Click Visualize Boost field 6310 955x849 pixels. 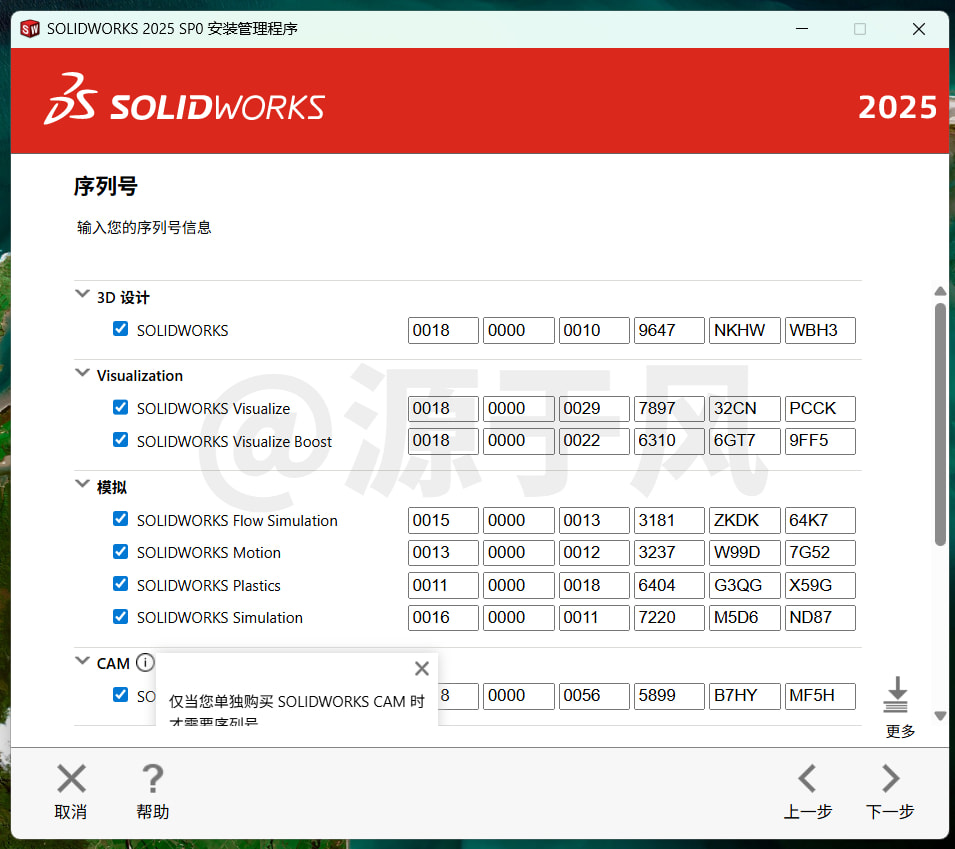(669, 441)
